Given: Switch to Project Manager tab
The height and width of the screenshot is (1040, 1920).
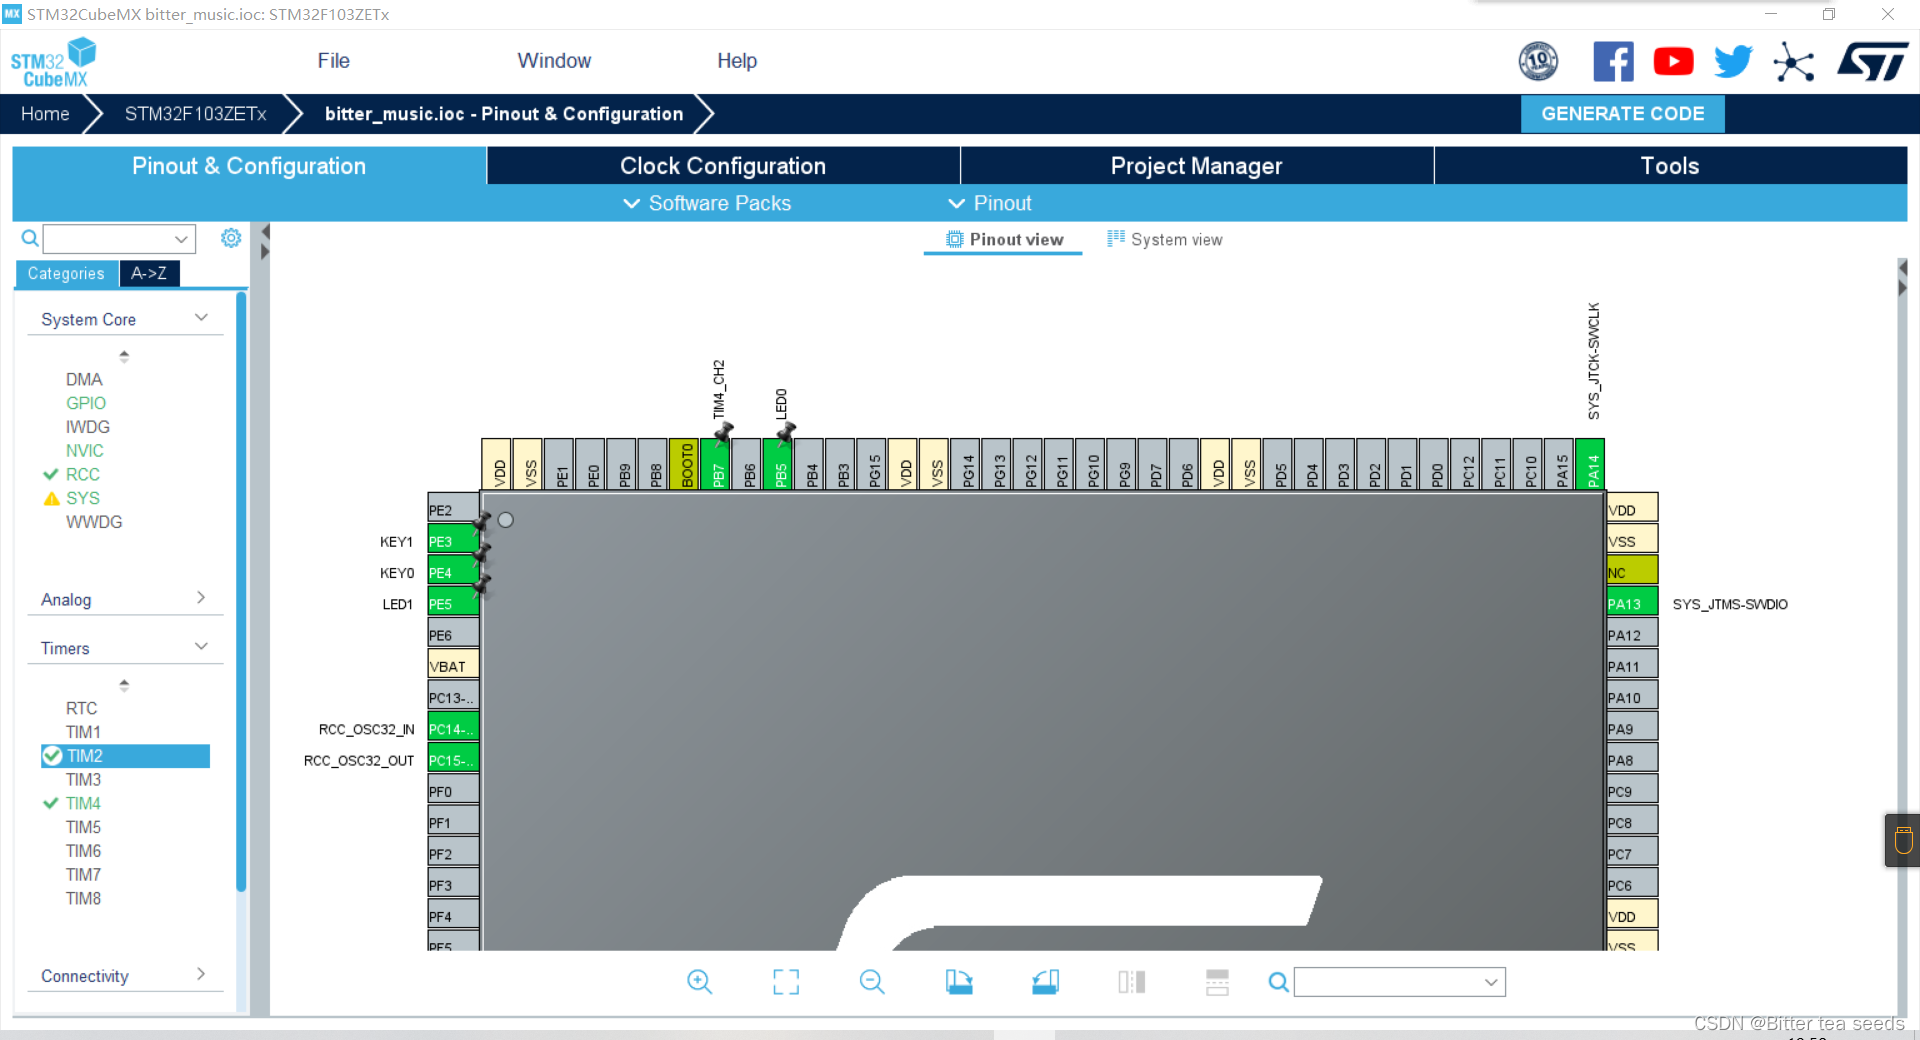Looking at the screenshot, I should [1196, 166].
